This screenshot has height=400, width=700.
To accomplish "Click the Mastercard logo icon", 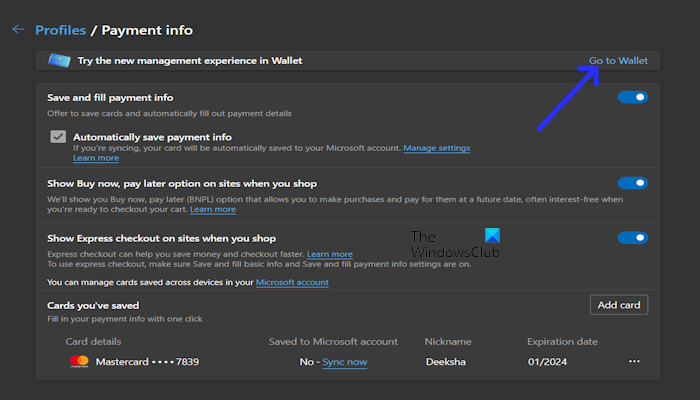I will pos(80,362).
